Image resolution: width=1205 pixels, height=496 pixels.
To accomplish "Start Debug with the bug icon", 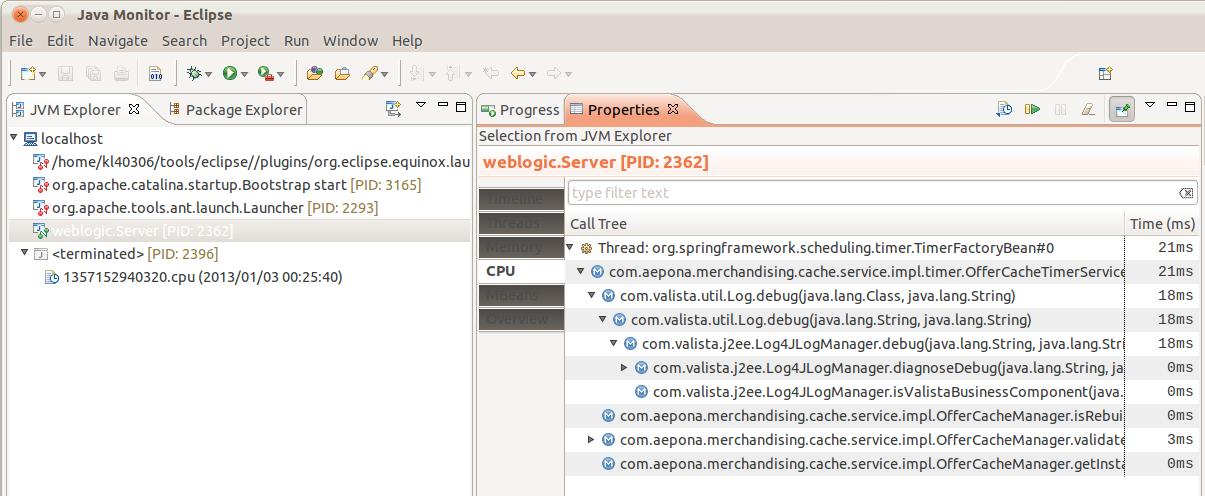I will [x=194, y=73].
